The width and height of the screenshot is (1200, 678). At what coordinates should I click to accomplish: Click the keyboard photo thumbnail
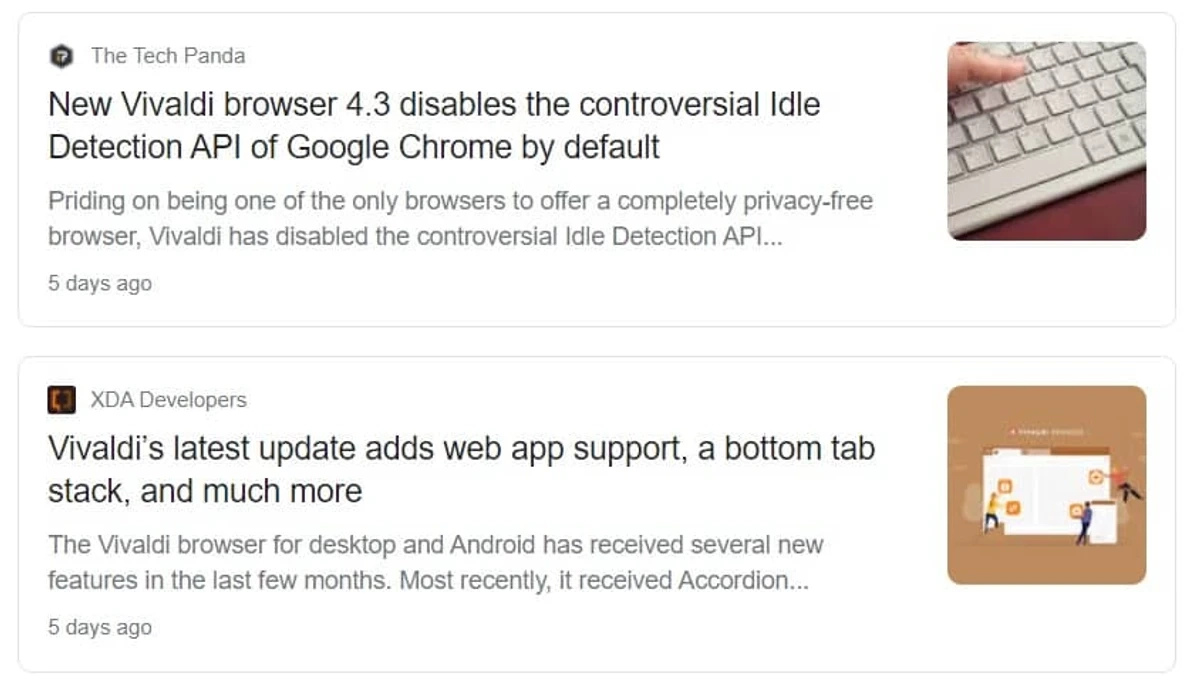[1046, 141]
